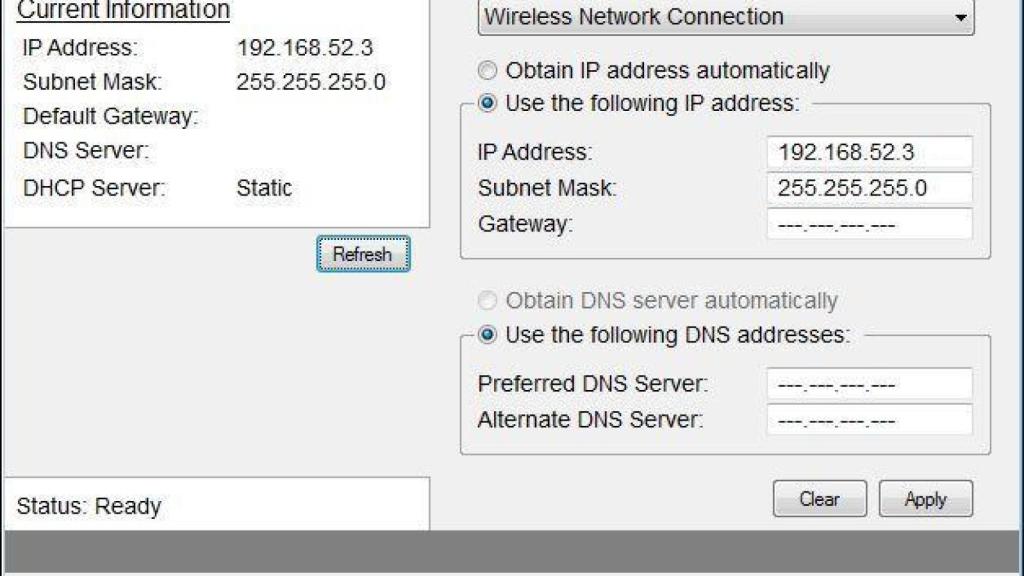Select Obtain DNS server automatically option
Image resolution: width=1024 pixels, height=576 pixels.
tap(488, 301)
